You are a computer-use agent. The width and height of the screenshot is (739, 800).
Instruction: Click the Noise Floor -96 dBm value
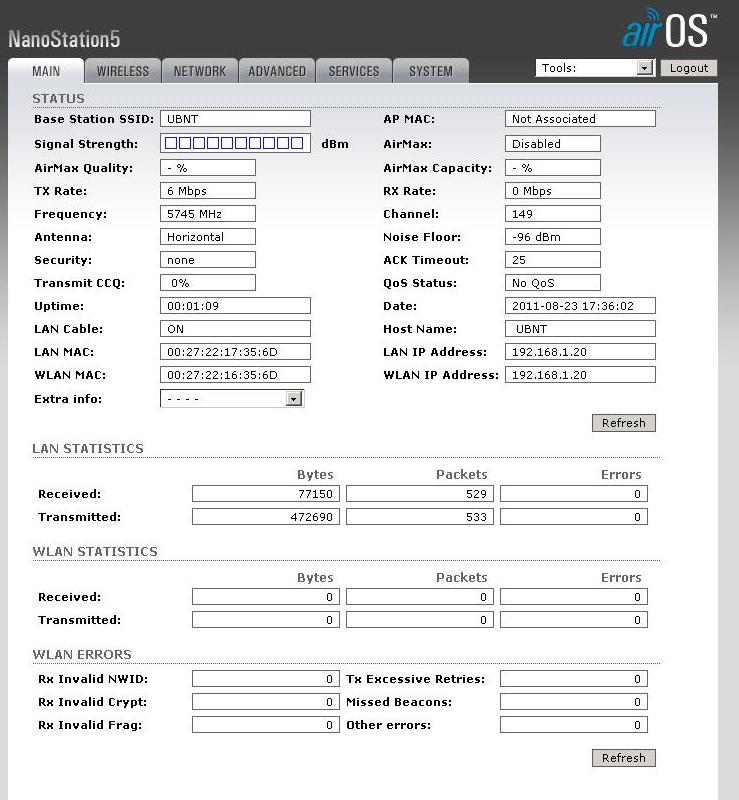point(553,237)
